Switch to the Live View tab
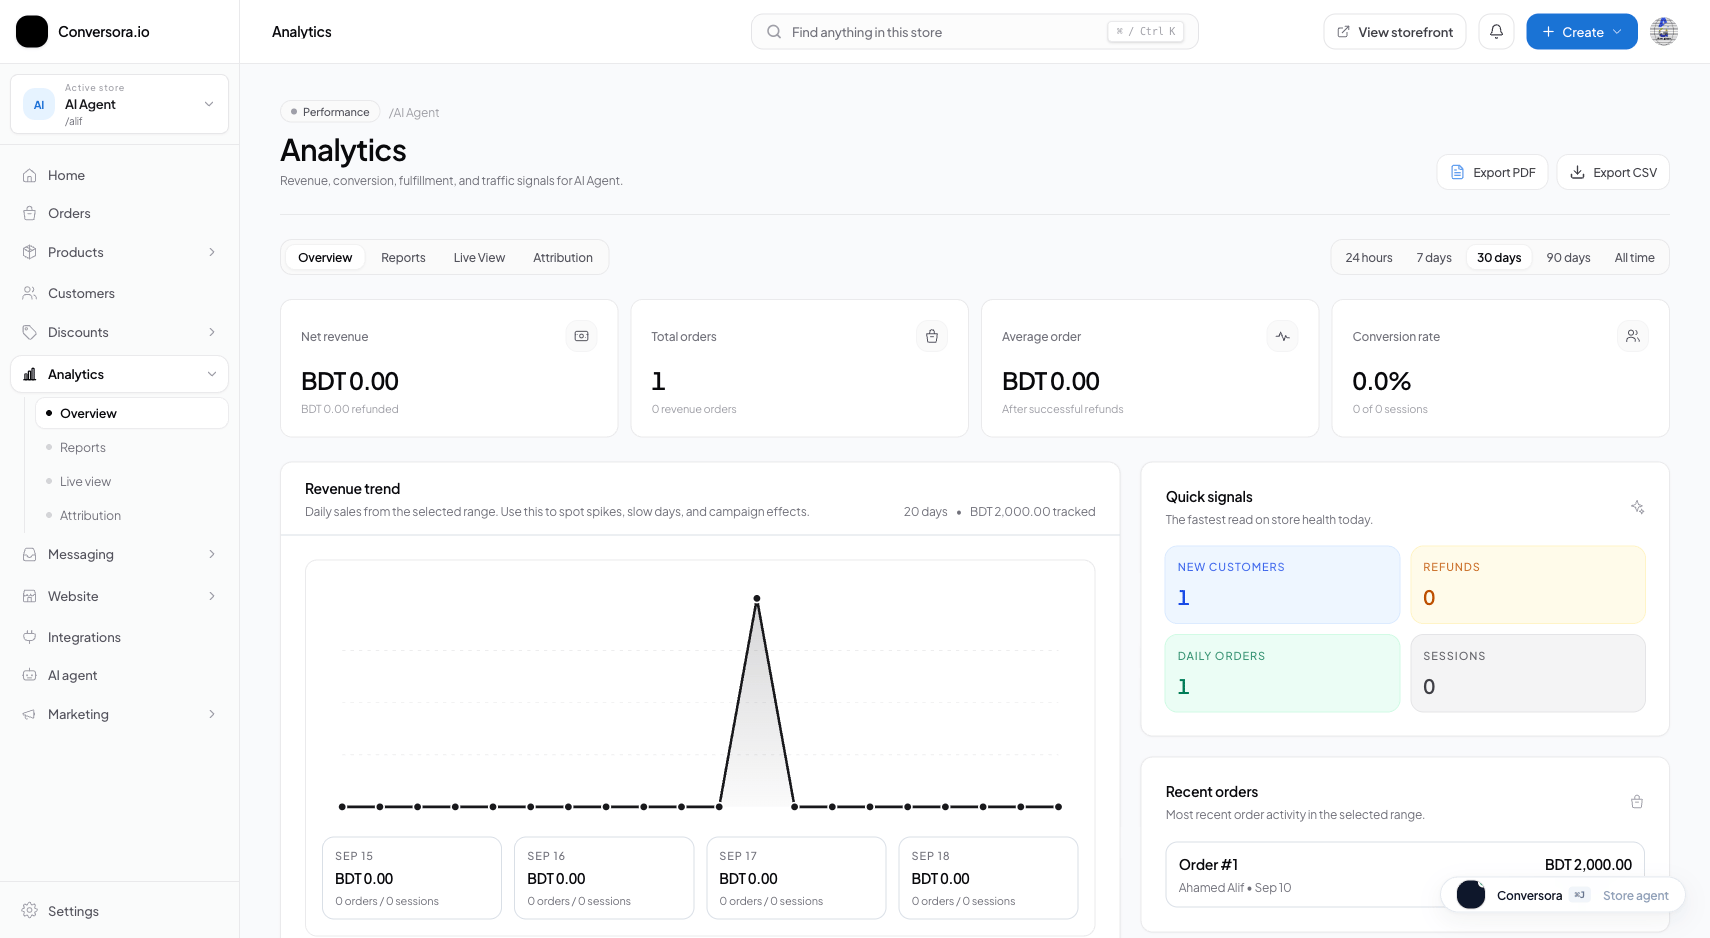This screenshot has width=1710, height=938. tap(479, 258)
